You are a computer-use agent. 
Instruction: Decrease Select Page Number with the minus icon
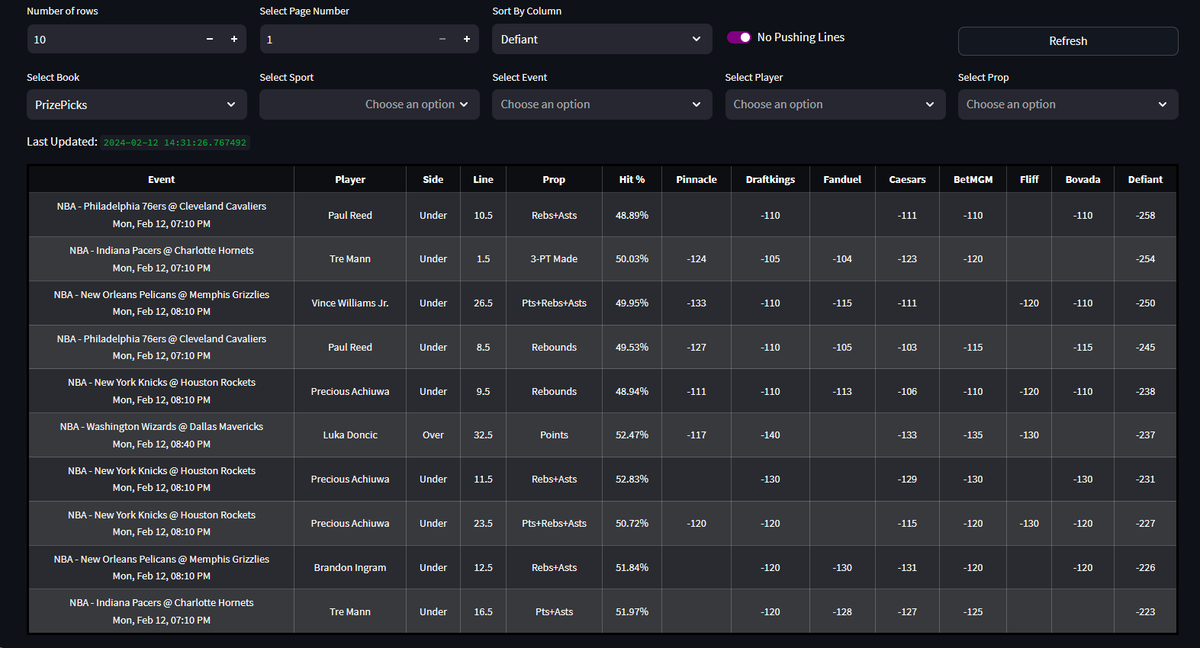pos(441,38)
